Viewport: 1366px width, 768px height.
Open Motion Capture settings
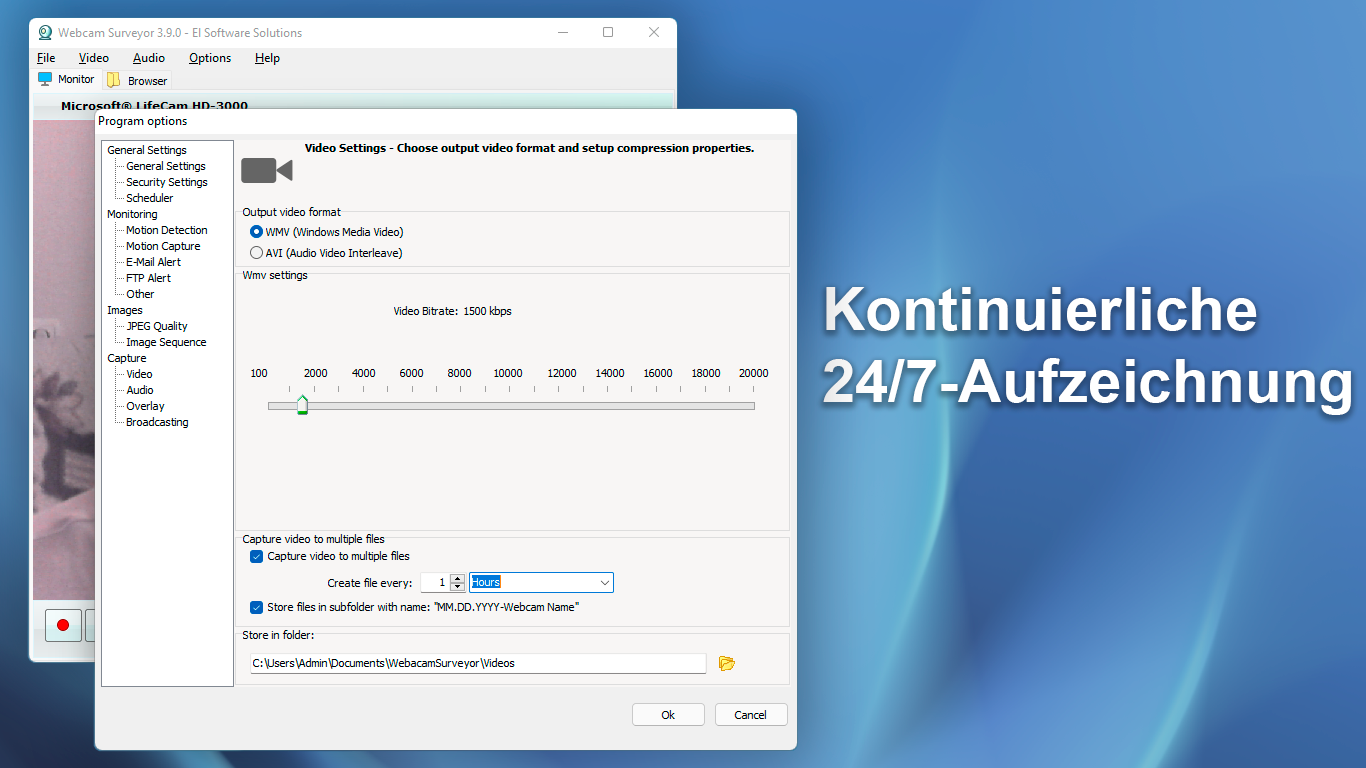pos(163,246)
